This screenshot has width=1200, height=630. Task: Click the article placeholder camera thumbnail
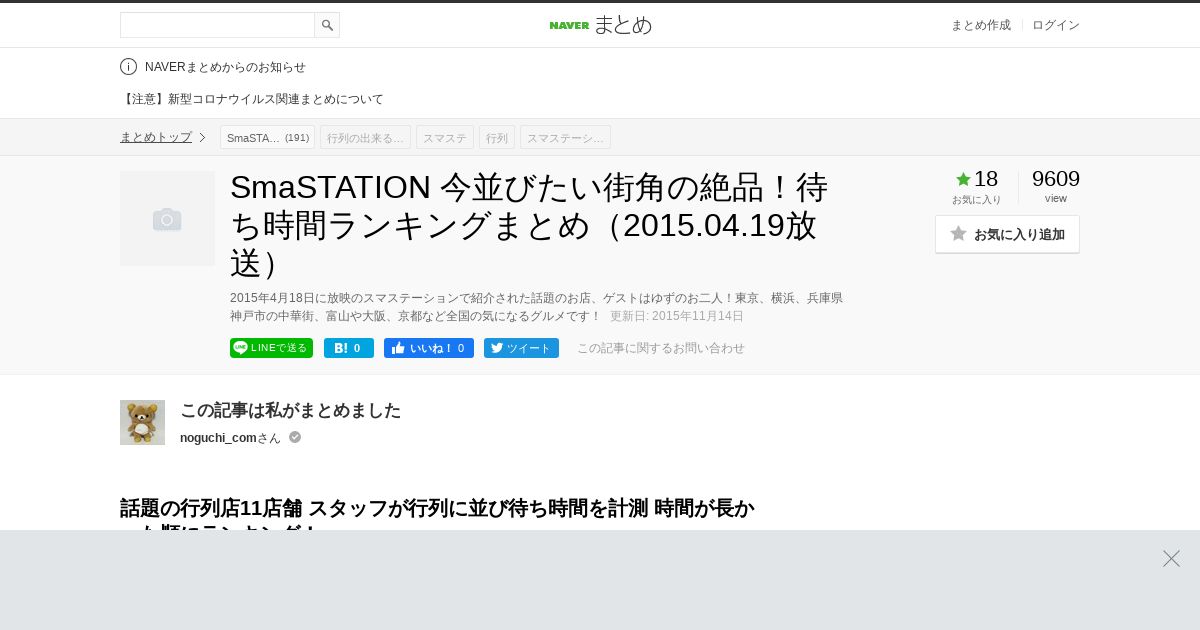[167, 218]
